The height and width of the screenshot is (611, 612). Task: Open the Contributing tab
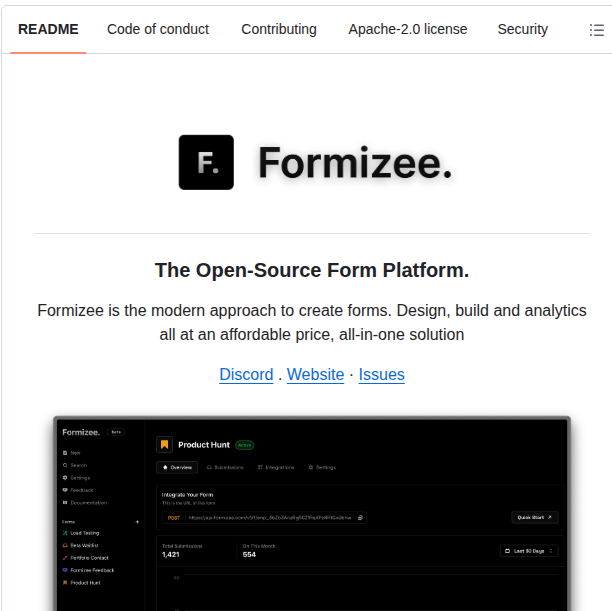pyautogui.click(x=279, y=29)
